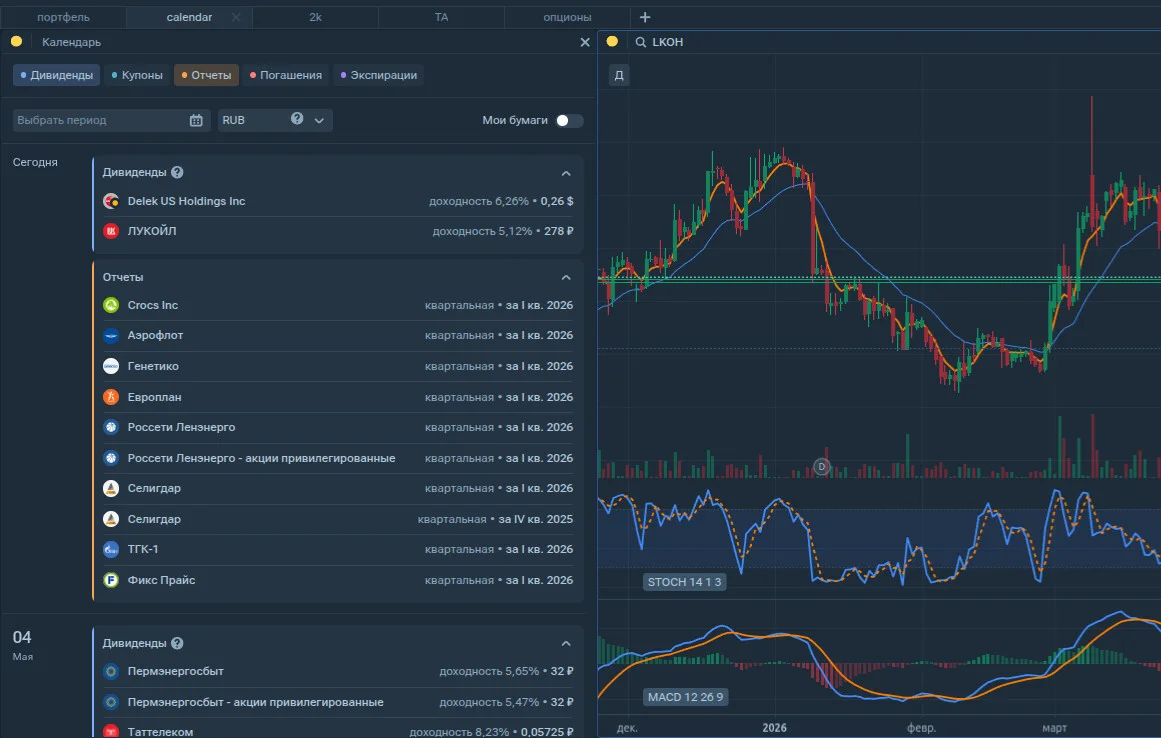Open Селигдар report for IV кв. 2025
Image resolution: width=1161 pixels, height=738 pixels.
(x=338, y=519)
